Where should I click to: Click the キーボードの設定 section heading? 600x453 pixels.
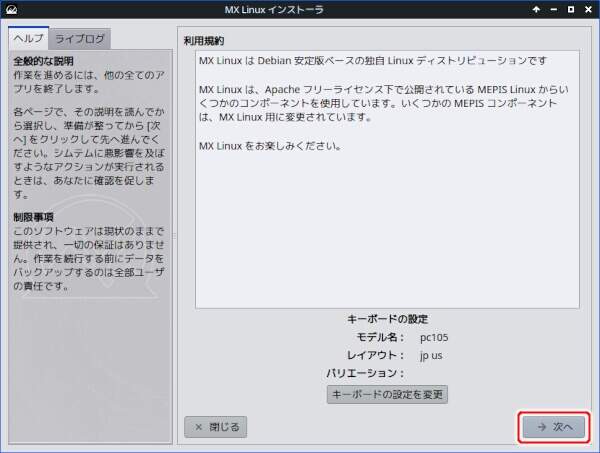(387, 319)
